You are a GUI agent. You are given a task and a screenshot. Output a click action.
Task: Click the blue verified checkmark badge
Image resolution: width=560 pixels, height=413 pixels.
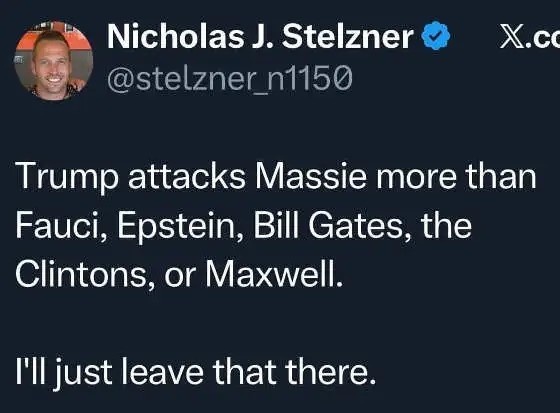tap(436, 35)
